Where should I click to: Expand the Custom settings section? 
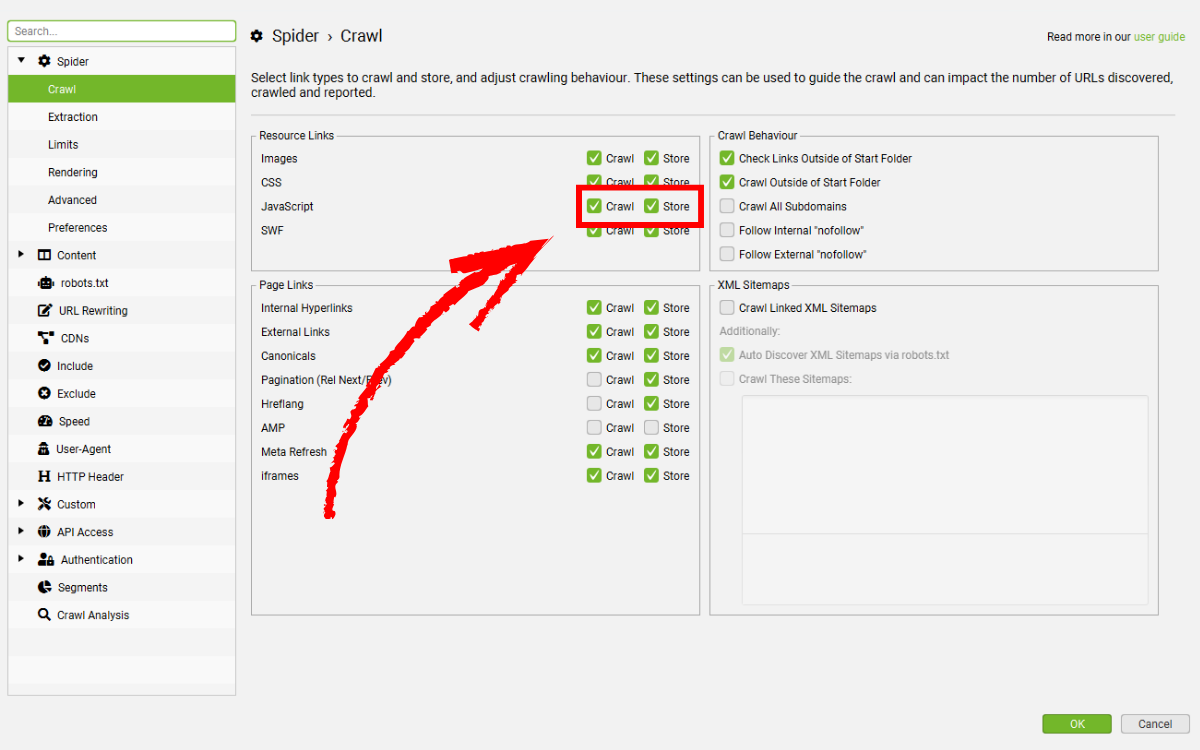click(x=21, y=504)
